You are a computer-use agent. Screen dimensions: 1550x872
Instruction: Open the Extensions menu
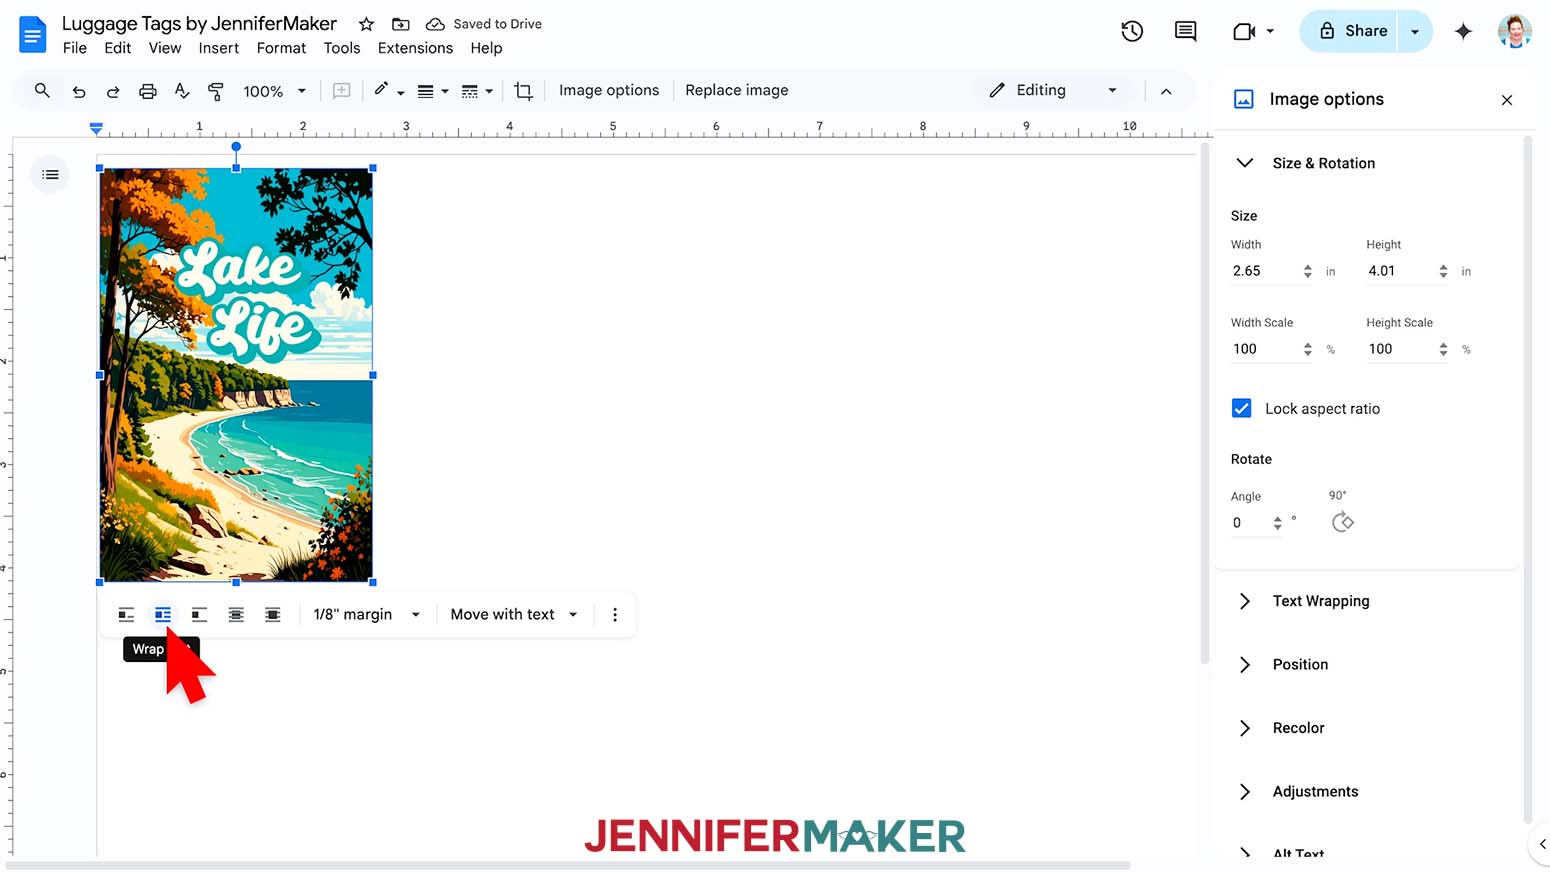pyautogui.click(x=415, y=48)
